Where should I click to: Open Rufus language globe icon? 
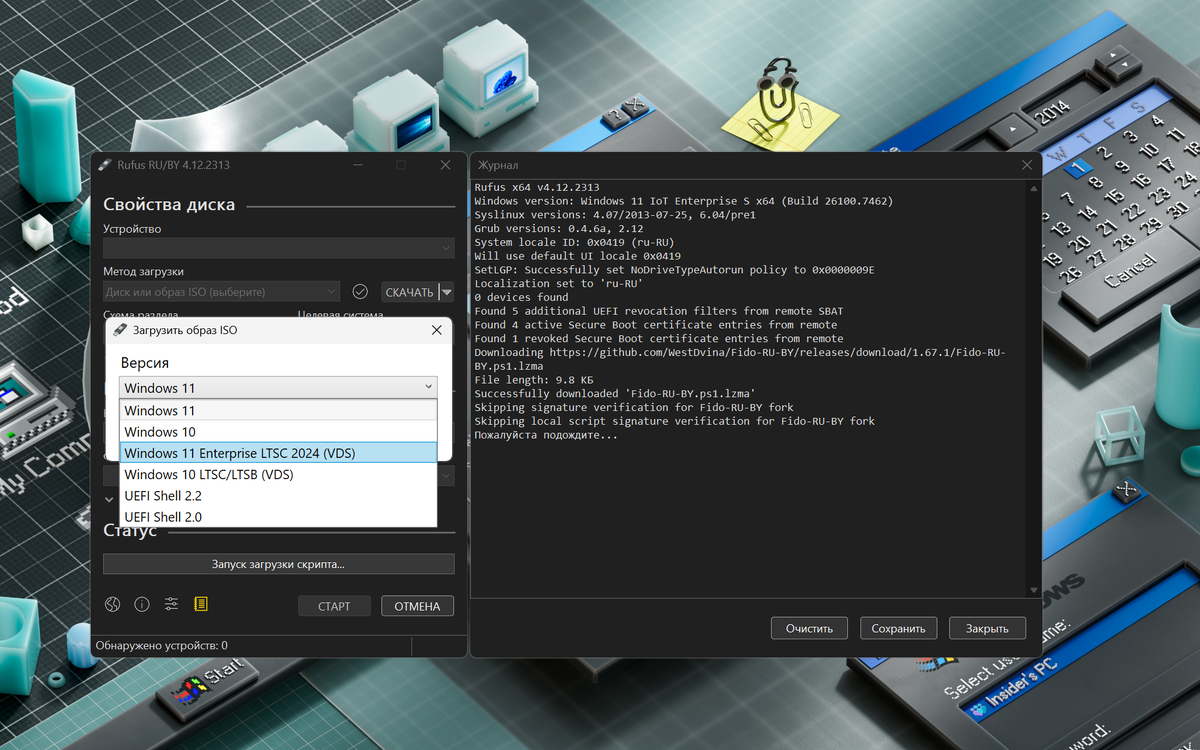point(113,604)
